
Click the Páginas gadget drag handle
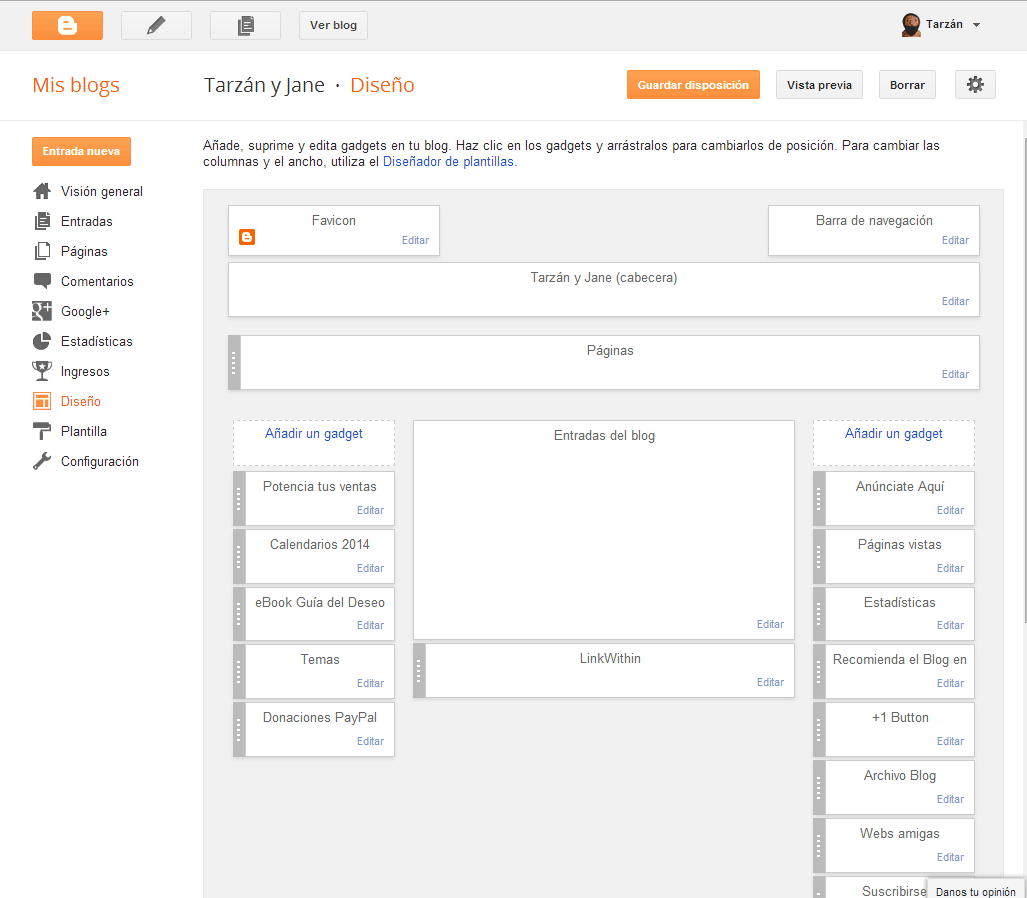point(235,362)
